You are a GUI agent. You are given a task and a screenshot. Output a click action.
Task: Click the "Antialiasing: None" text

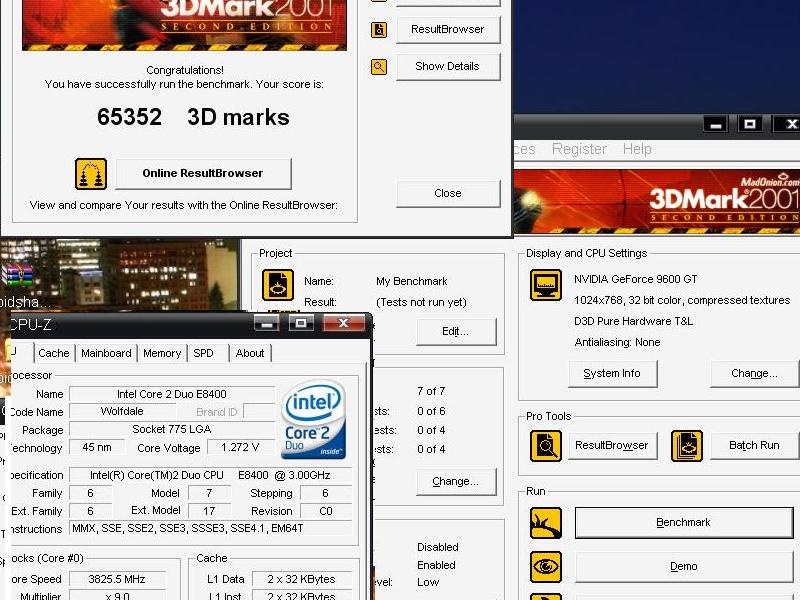pos(617,342)
